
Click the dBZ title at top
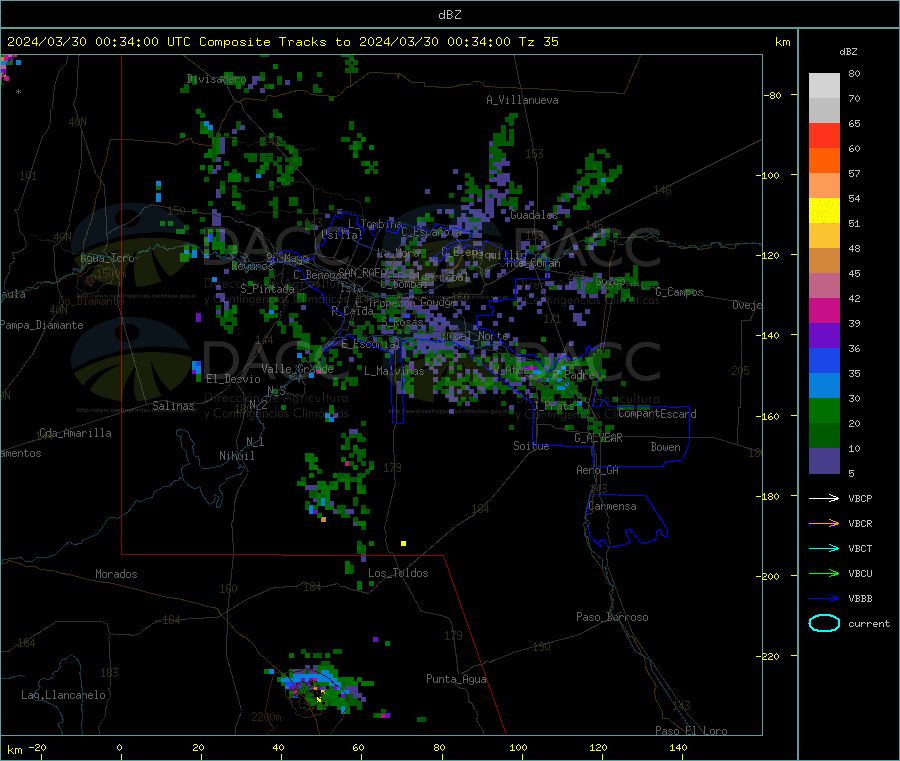pyautogui.click(x=449, y=15)
